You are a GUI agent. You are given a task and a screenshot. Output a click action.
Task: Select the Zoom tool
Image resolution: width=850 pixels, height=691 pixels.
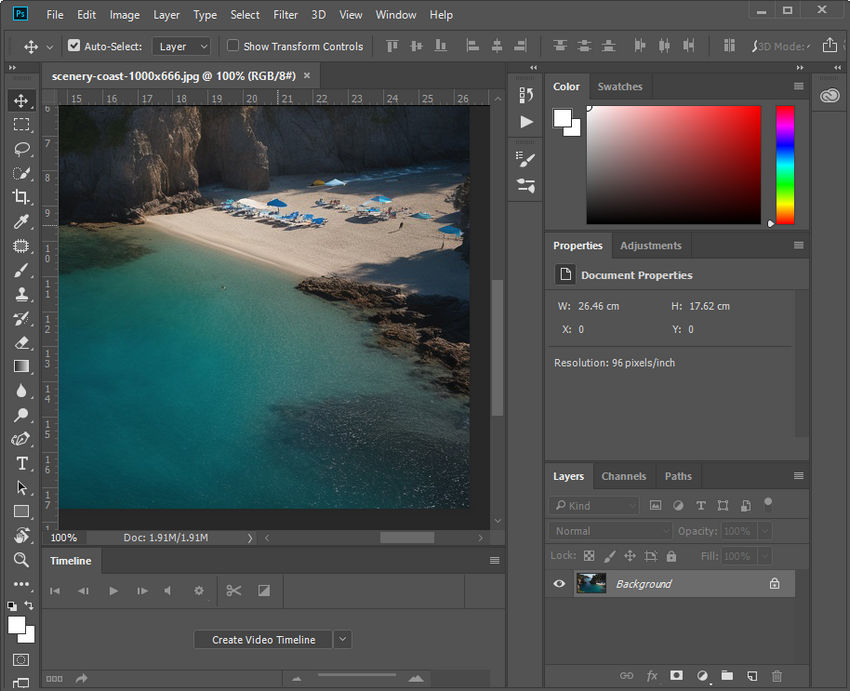(x=21, y=559)
